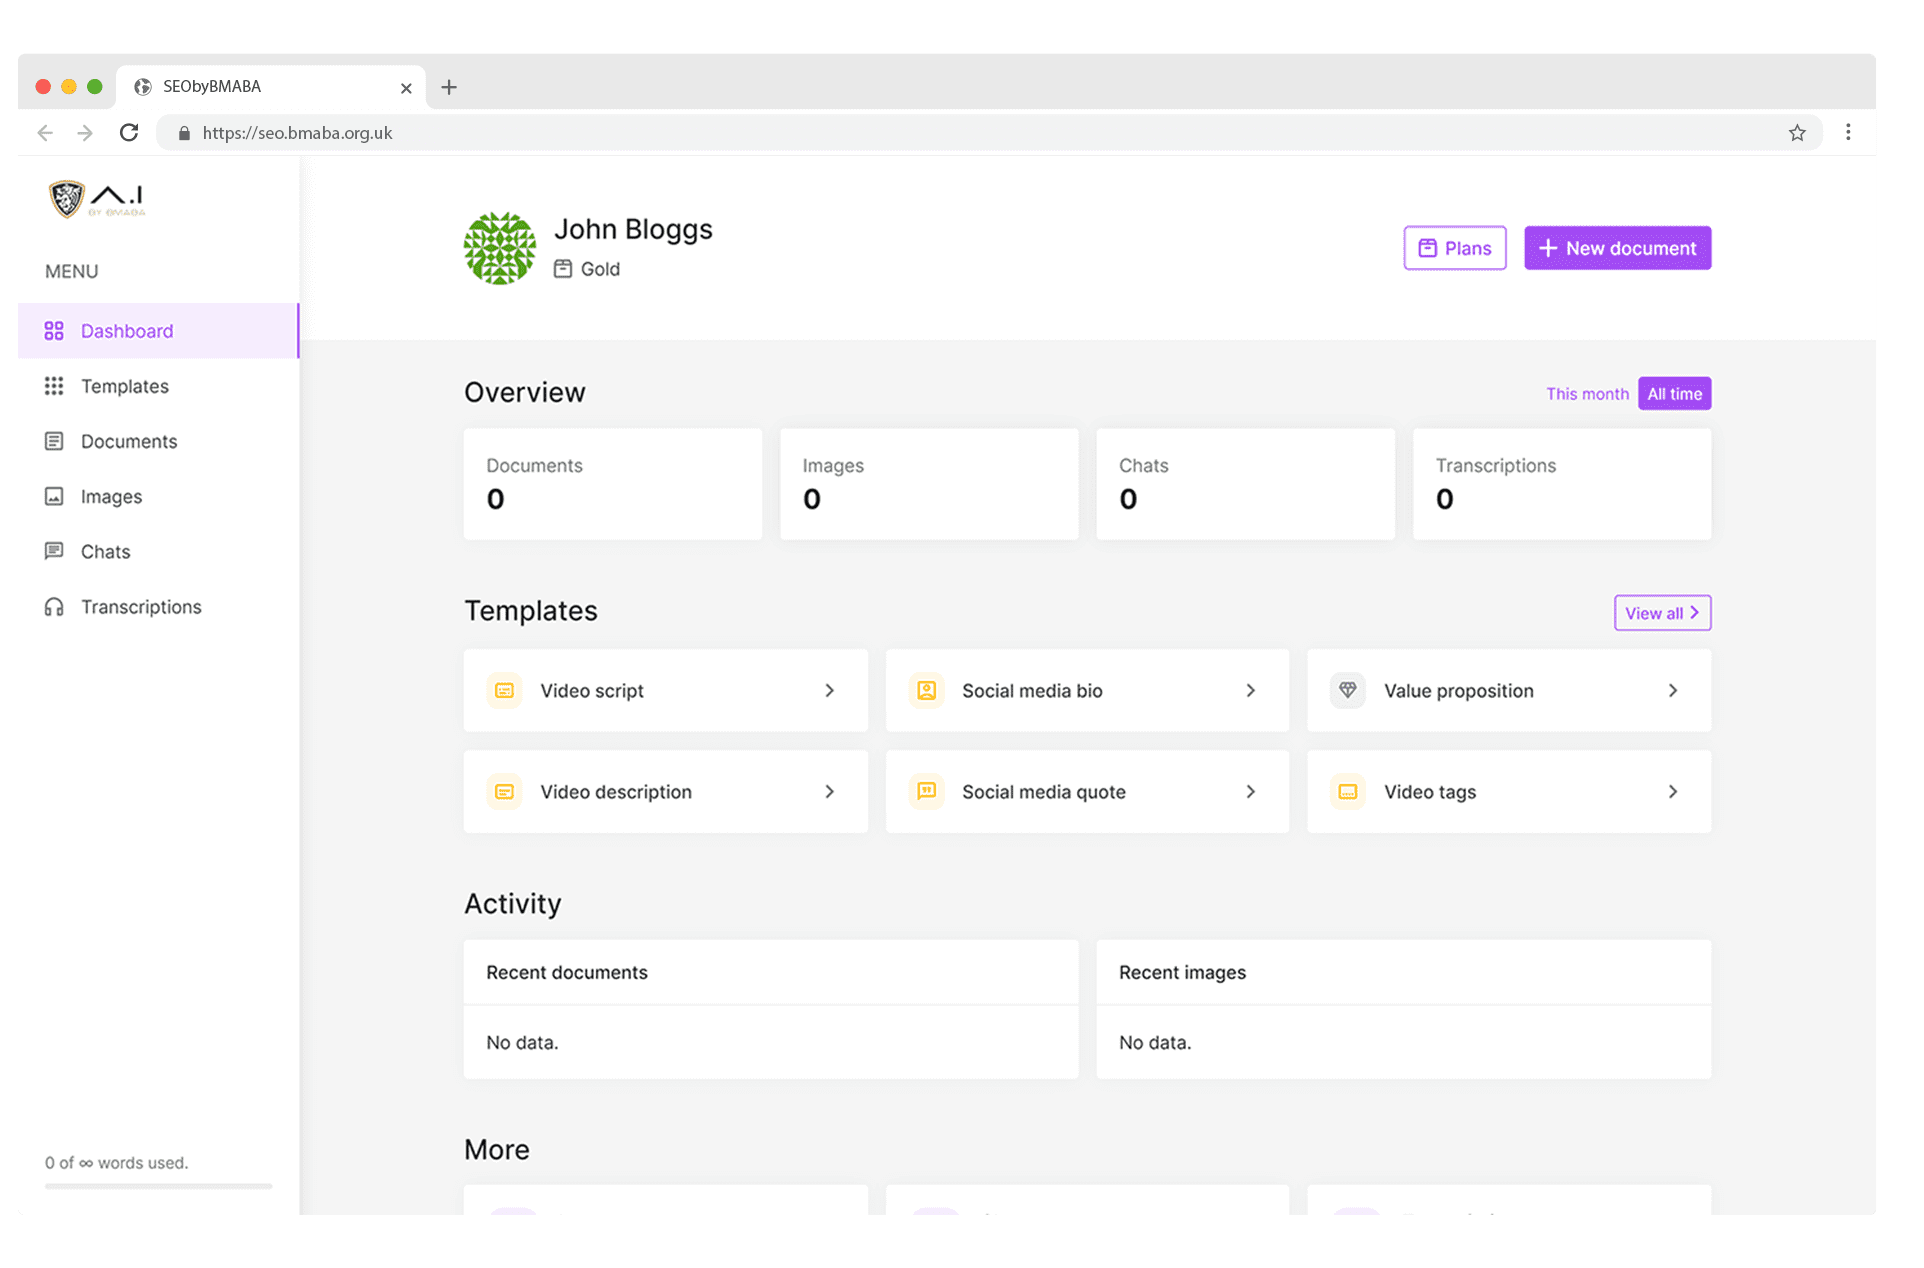This screenshot has height=1268, width=1924.
Task: Switch the overview to This month
Action: click(1587, 394)
